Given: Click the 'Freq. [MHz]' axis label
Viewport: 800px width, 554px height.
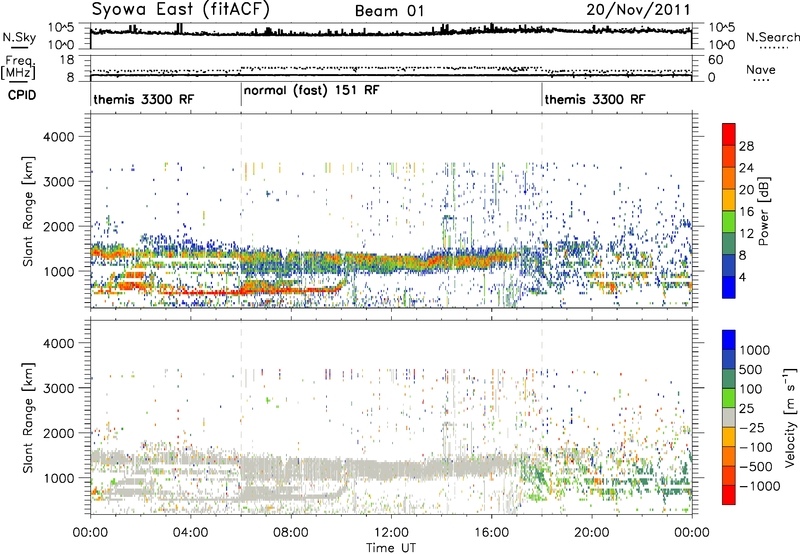Looking at the screenshot, I should [x=18, y=68].
